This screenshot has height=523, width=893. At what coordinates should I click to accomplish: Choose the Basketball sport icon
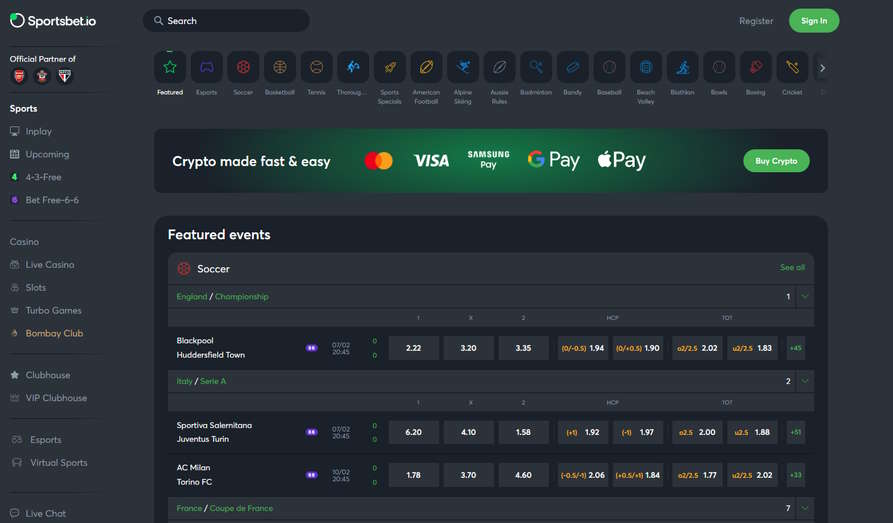coord(280,68)
